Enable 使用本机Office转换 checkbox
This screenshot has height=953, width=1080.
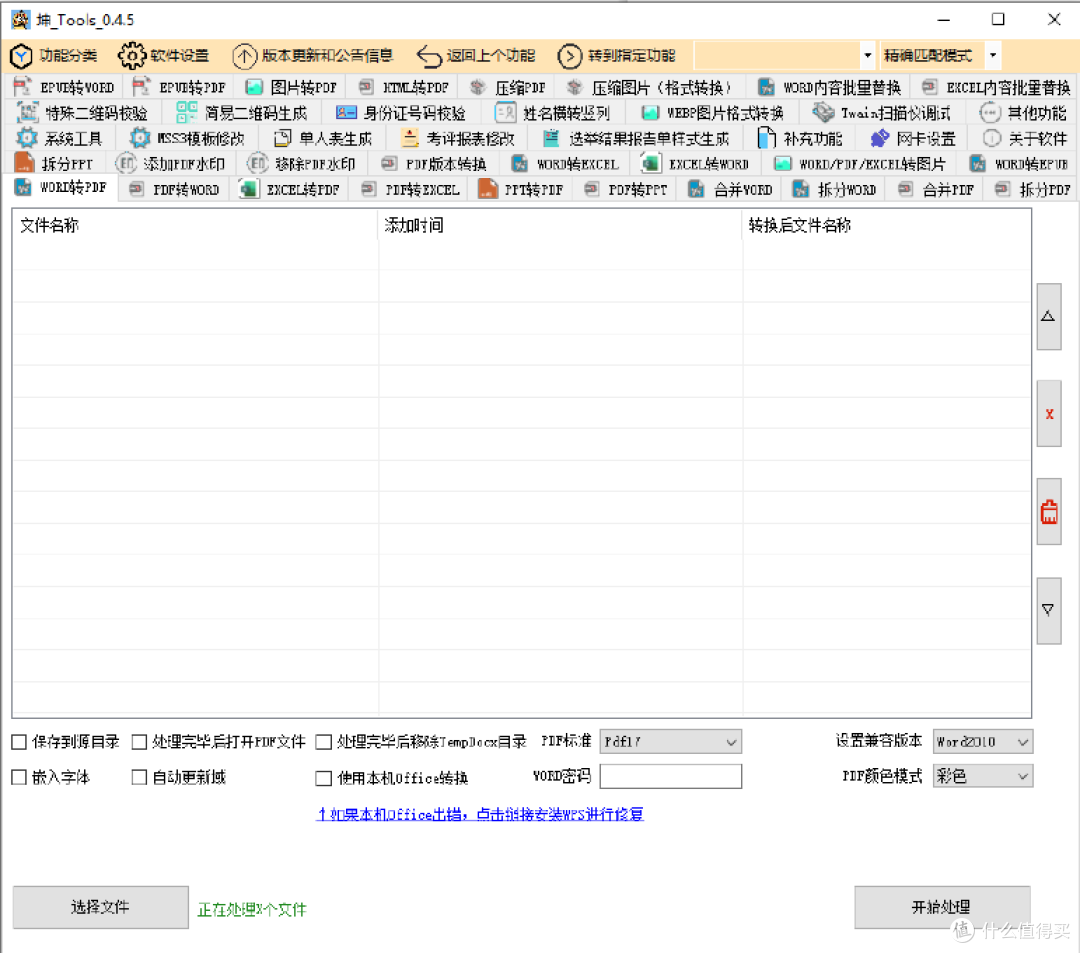[x=324, y=778]
